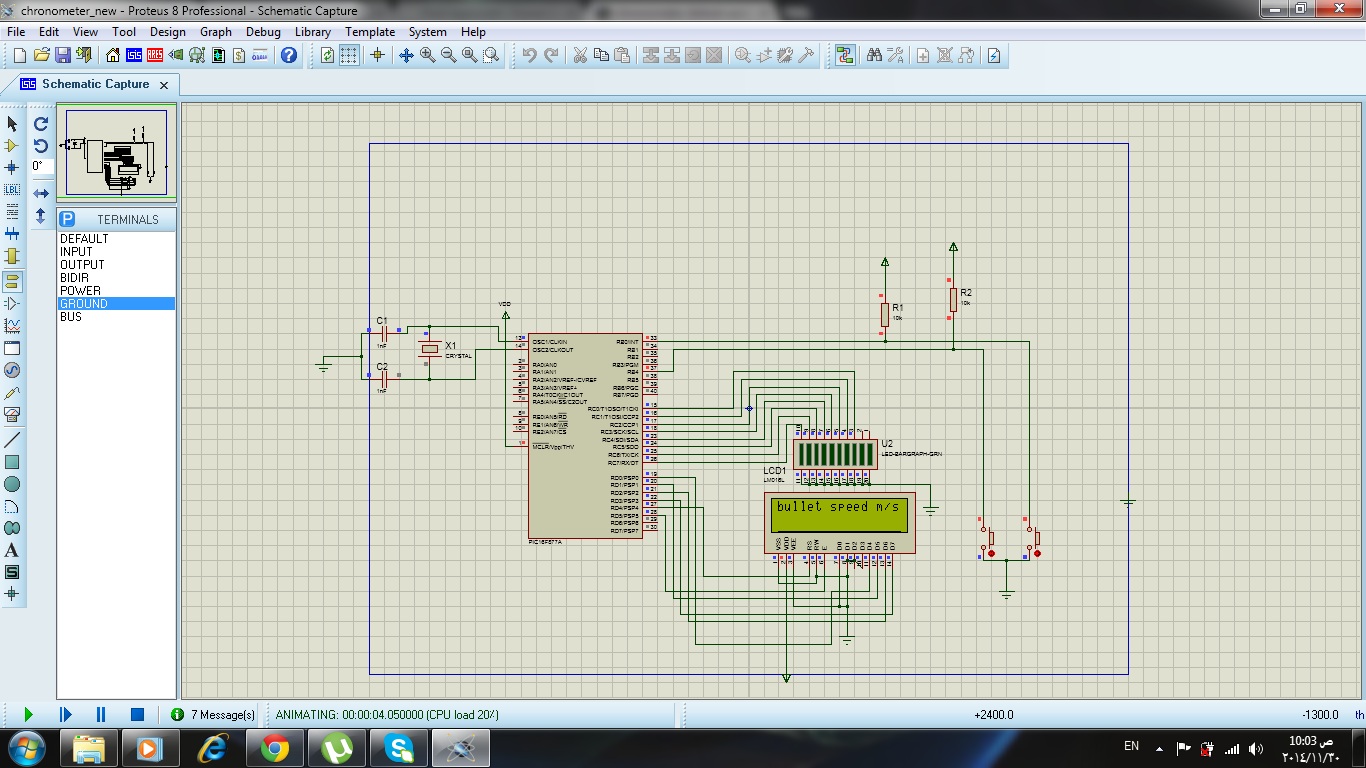This screenshot has height=768, width=1366.
Task: Open the Library menu
Action: (x=312, y=32)
